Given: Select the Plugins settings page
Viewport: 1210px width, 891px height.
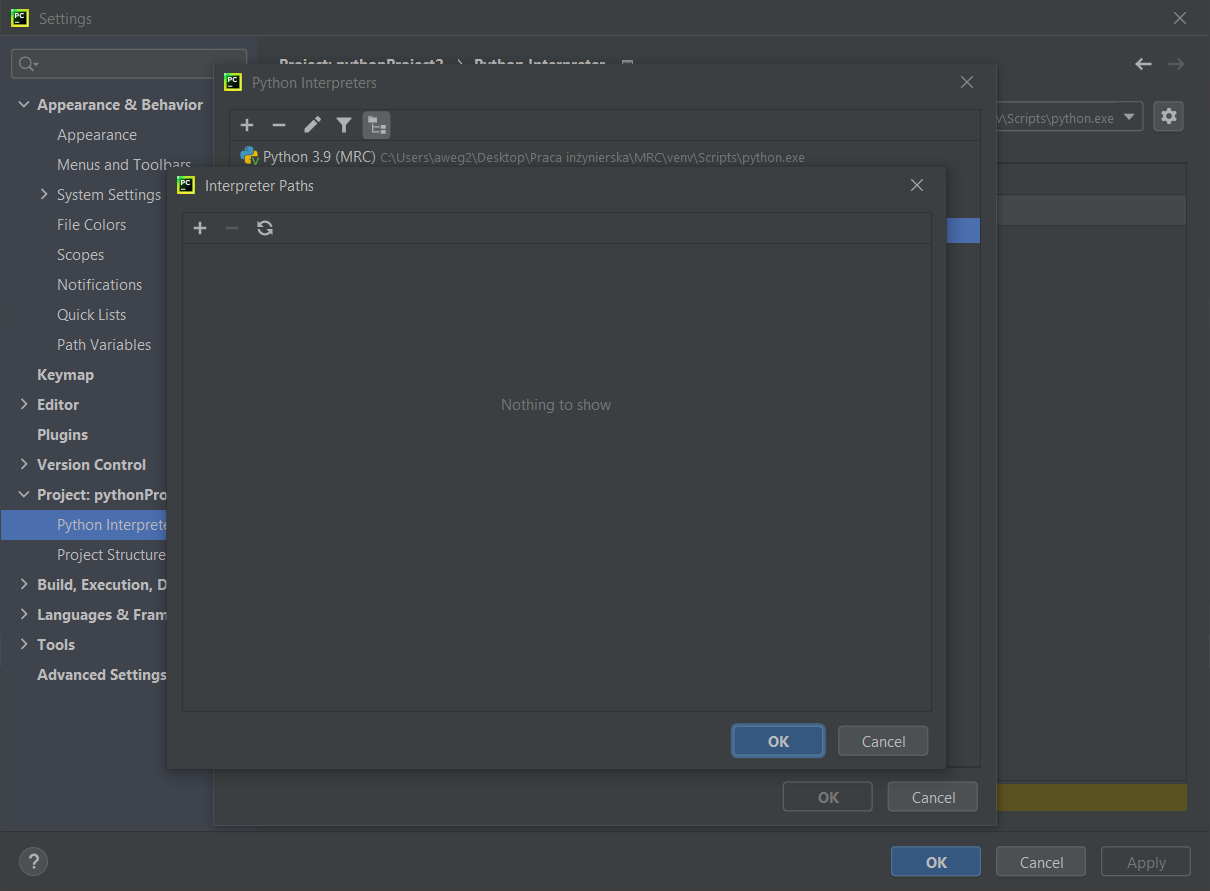Looking at the screenshot, I should (62, 435).
